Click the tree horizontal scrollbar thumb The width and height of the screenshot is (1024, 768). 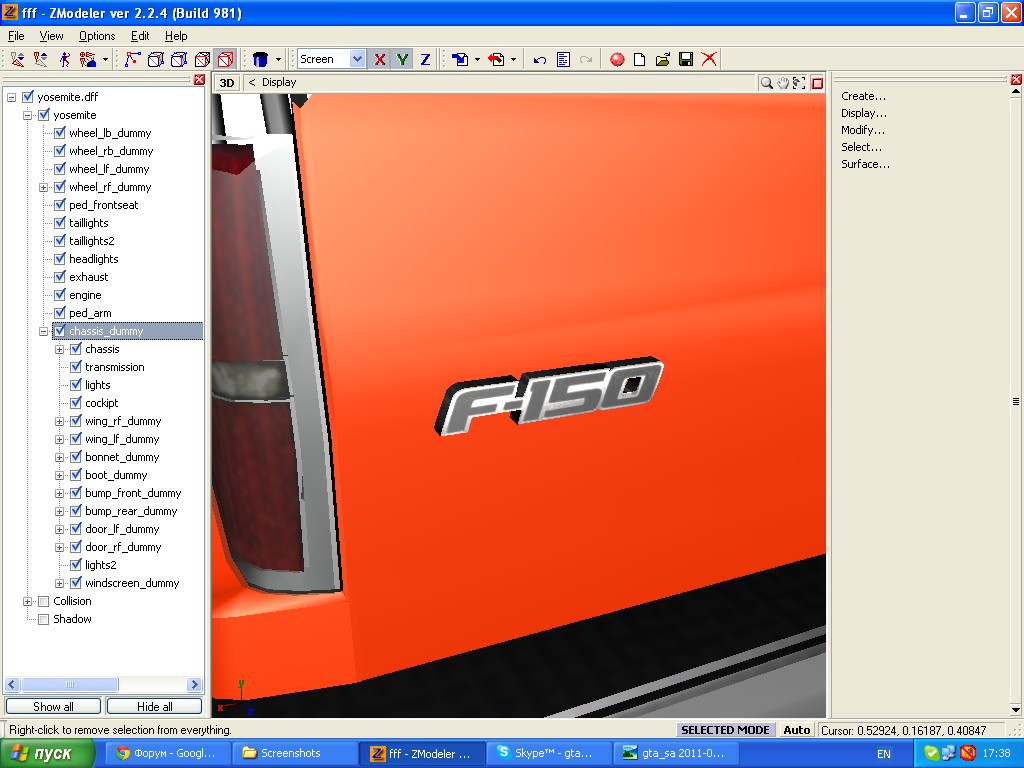[70, 684]
